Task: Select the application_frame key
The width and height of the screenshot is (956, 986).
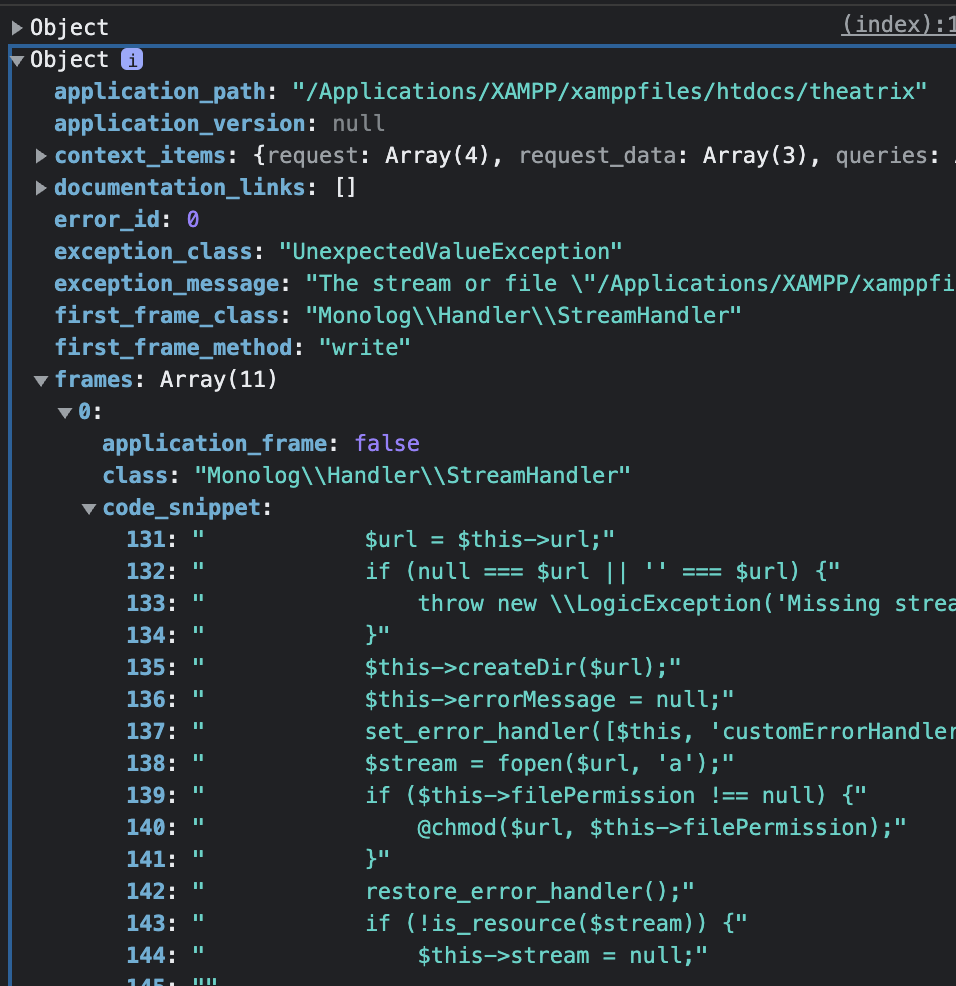Action: tap(215, 444)
